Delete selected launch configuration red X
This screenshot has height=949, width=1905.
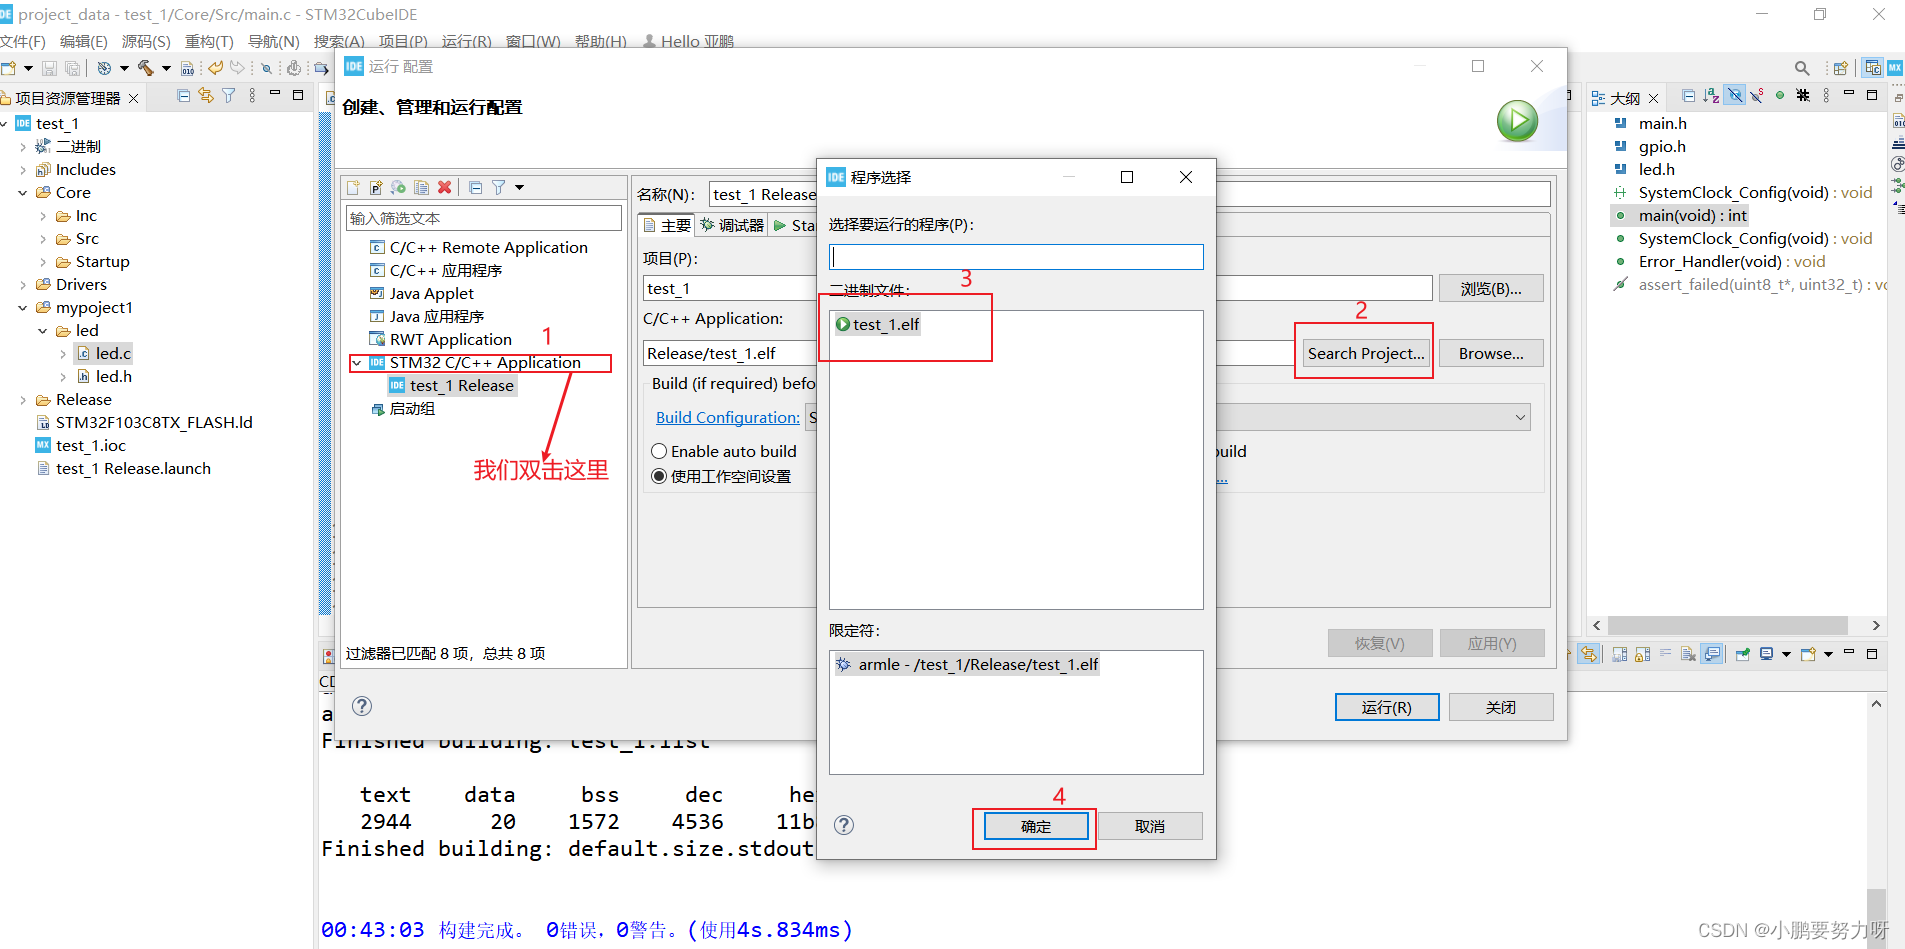445,187
